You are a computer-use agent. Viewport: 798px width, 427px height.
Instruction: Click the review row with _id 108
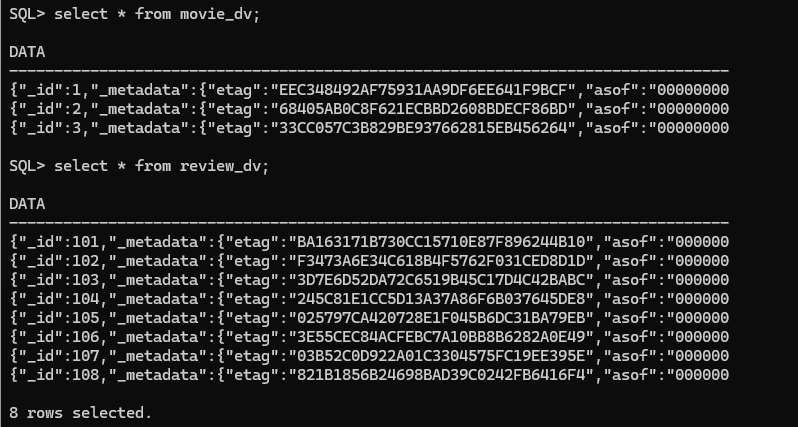coord(368,375)
